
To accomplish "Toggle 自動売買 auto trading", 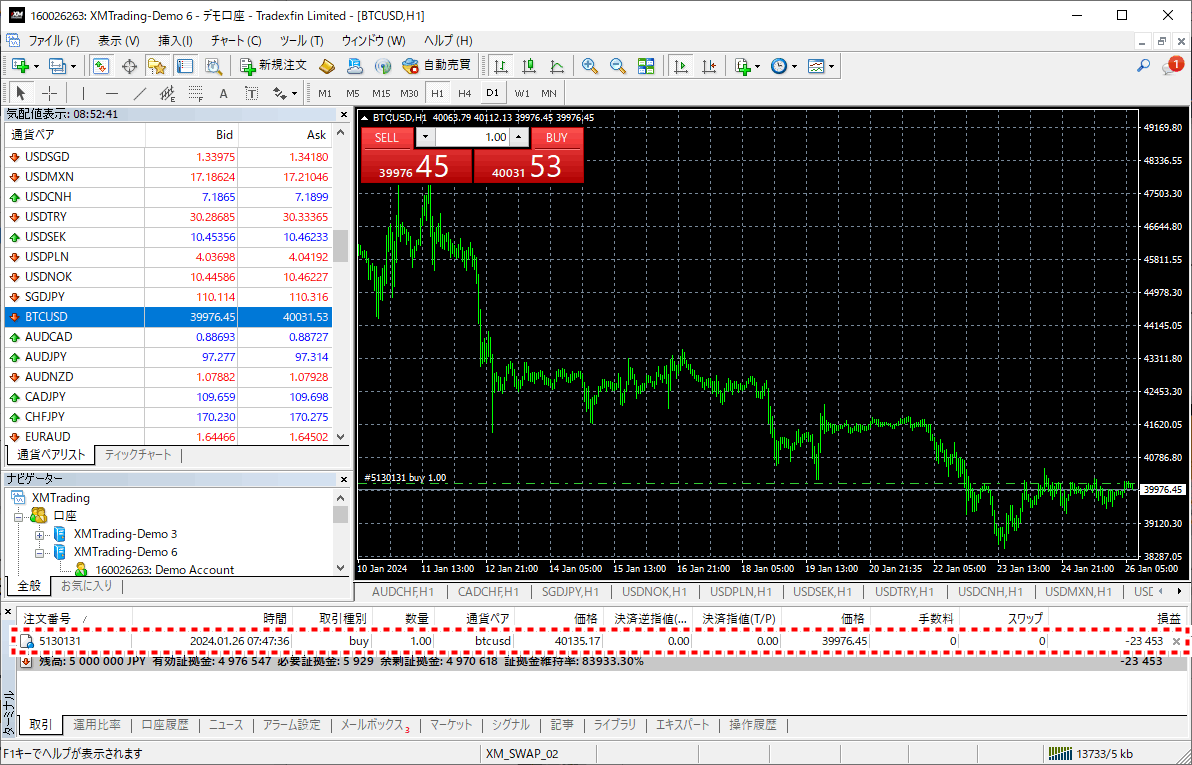I will [436, 66].
